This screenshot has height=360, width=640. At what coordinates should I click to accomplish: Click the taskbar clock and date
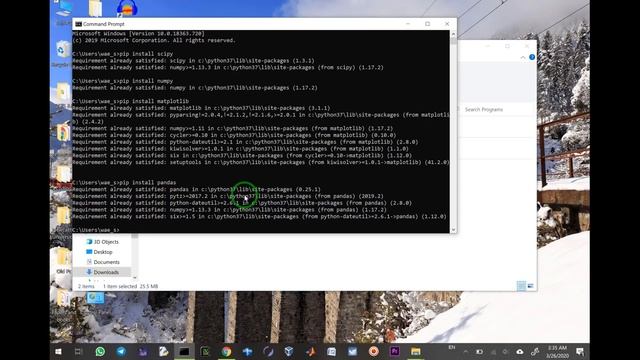pos(557,351)
